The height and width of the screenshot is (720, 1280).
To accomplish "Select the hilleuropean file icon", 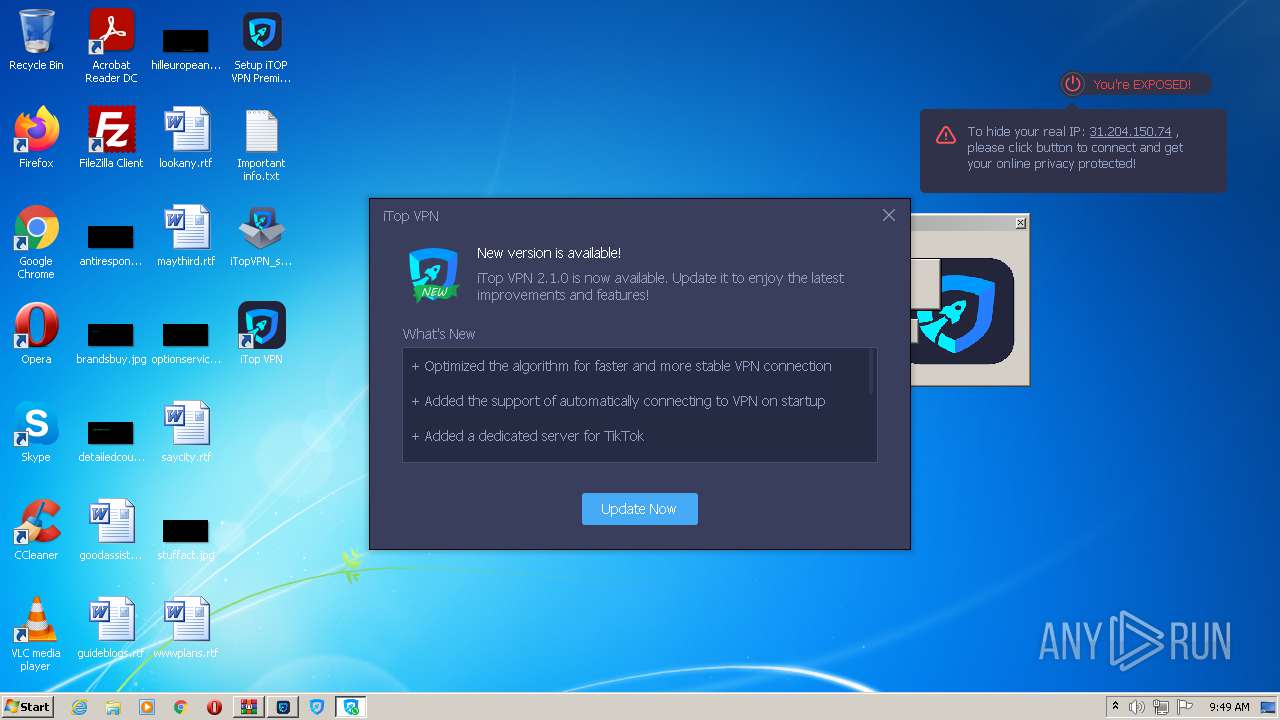I will [x=186, y=48].
